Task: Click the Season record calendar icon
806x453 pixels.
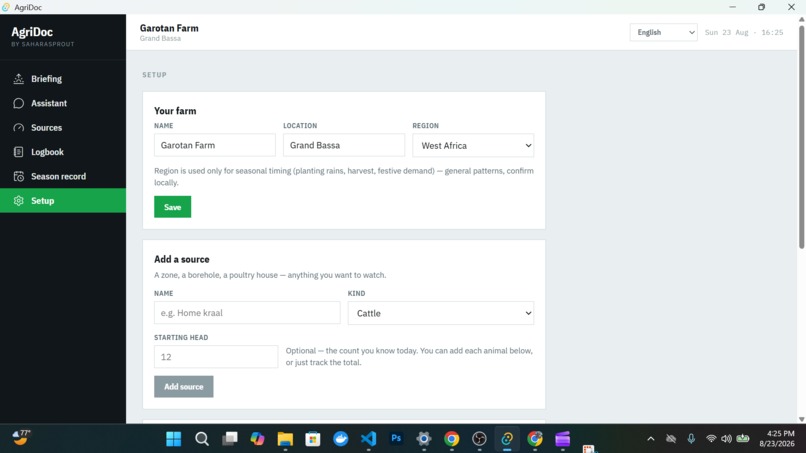Action: point(19,176)
